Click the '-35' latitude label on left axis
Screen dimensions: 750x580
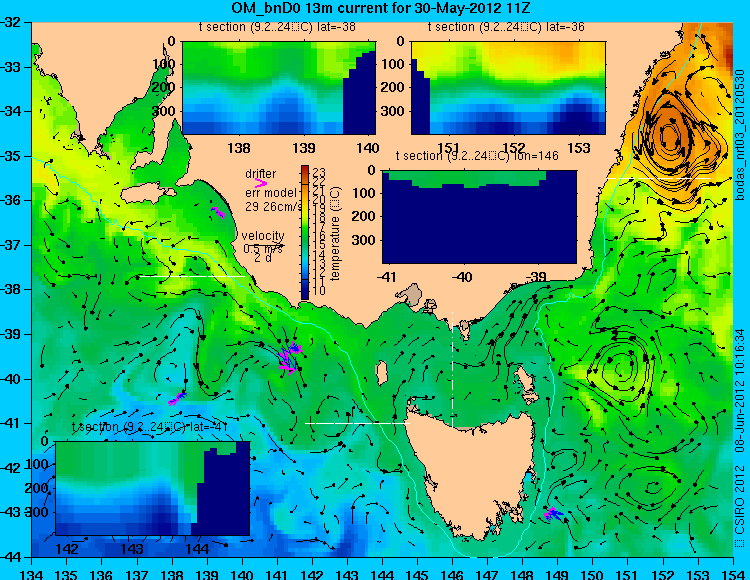tap(10, 156)
